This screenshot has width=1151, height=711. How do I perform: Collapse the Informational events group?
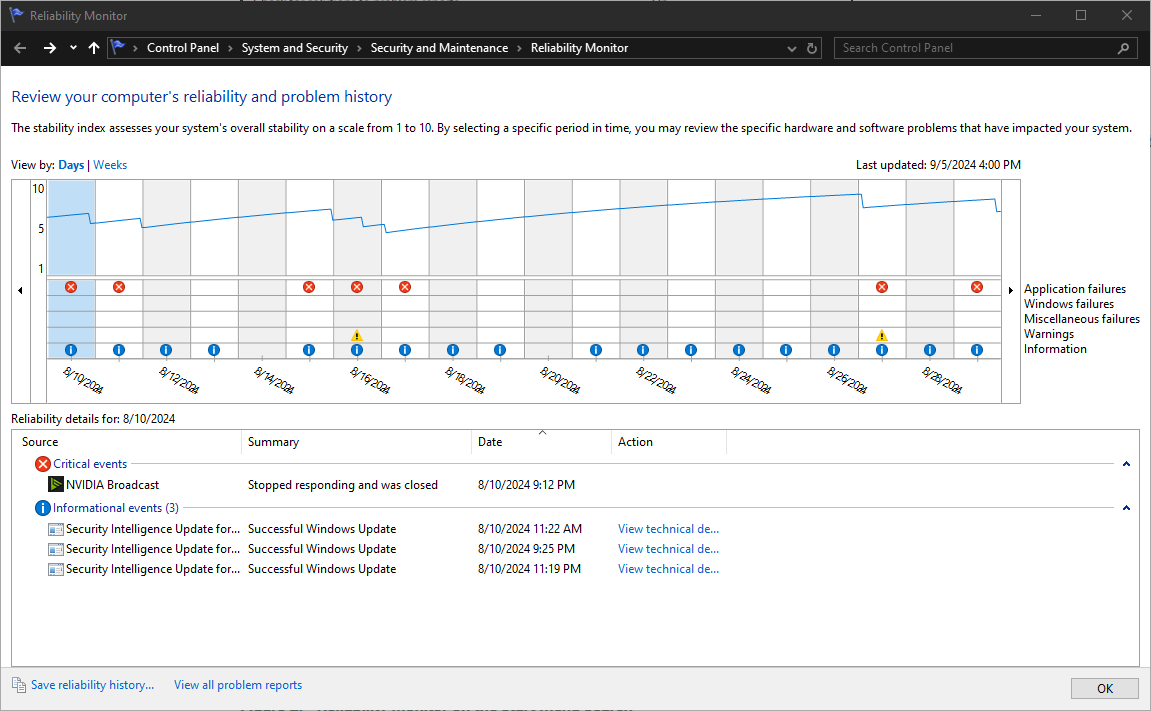pyautogui.click(x=1126, y=507)
